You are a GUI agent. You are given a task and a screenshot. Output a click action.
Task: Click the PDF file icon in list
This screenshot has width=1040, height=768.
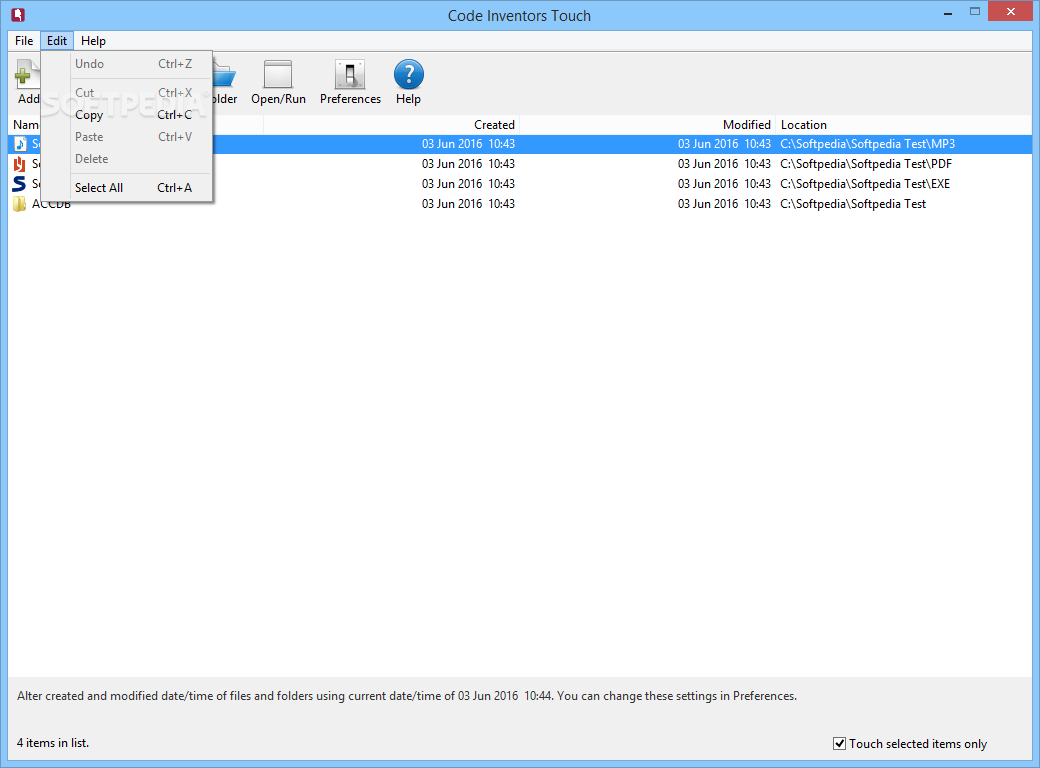click(x=20, y=164)
